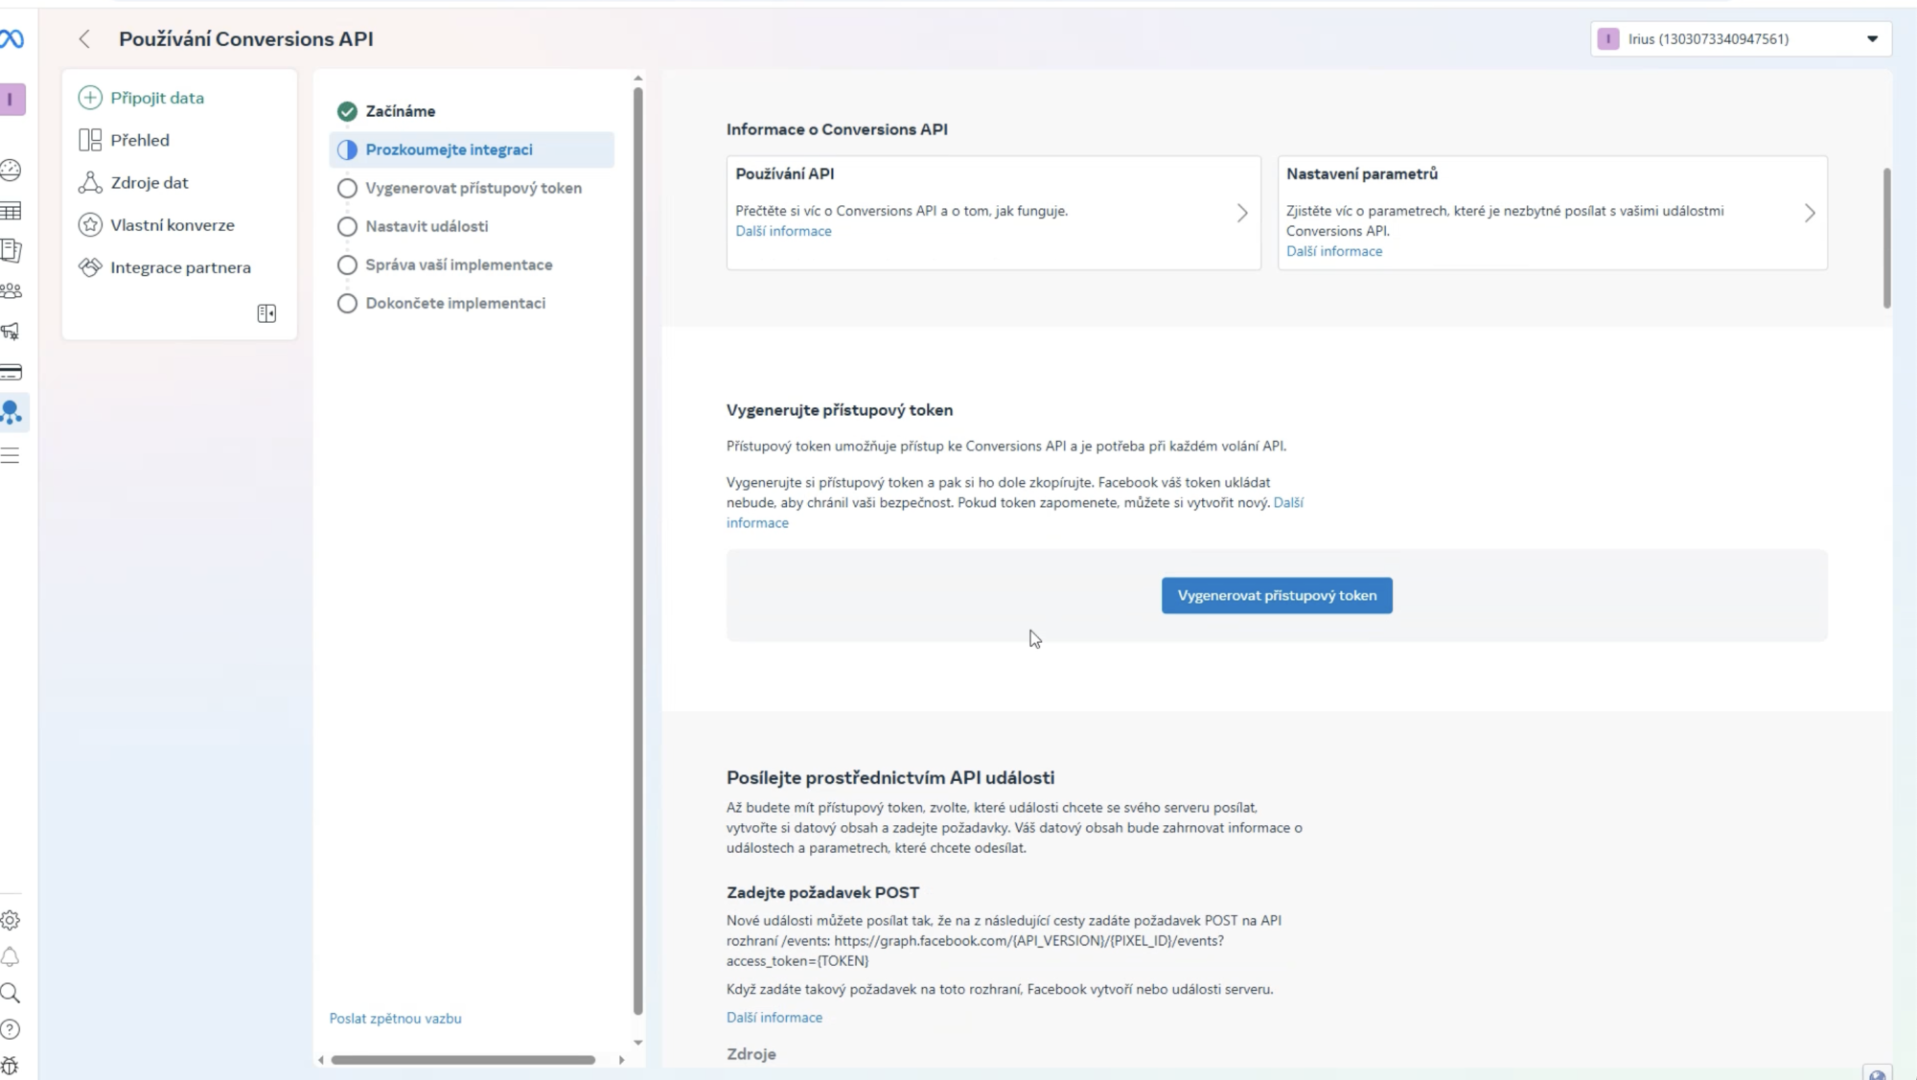Click the steps panel vertical scrollbar thumb
This screenshot has width=1917, height=1080.
[638, 551]
